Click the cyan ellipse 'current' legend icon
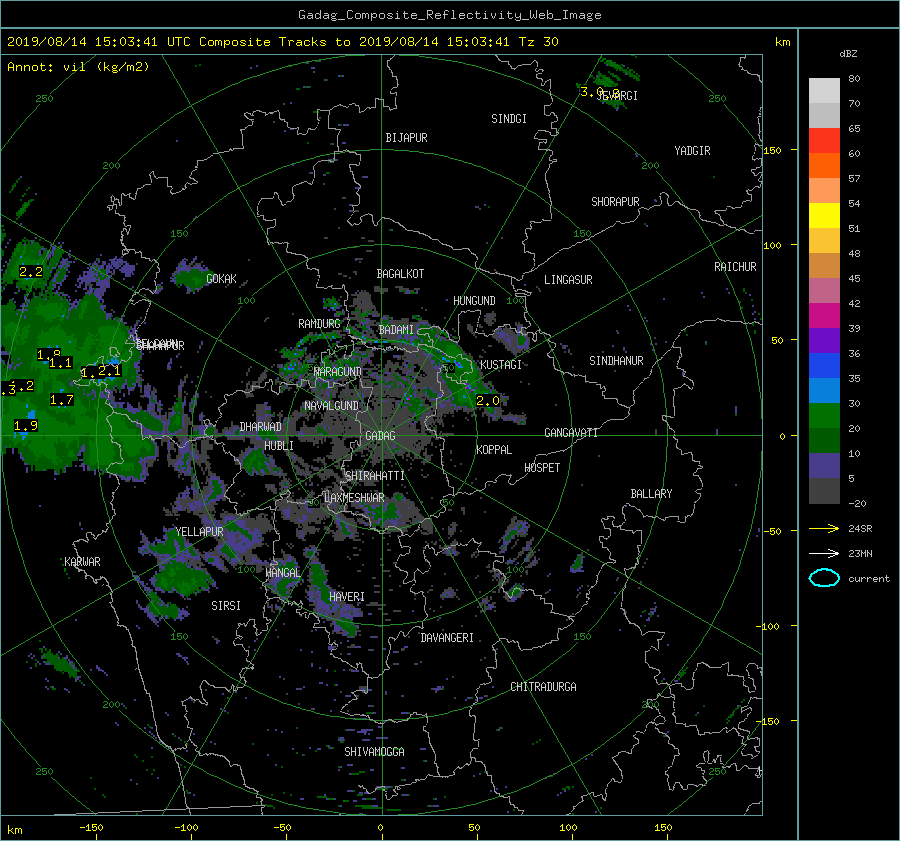The width and height of the screenshot is (900, 841). 824,578
